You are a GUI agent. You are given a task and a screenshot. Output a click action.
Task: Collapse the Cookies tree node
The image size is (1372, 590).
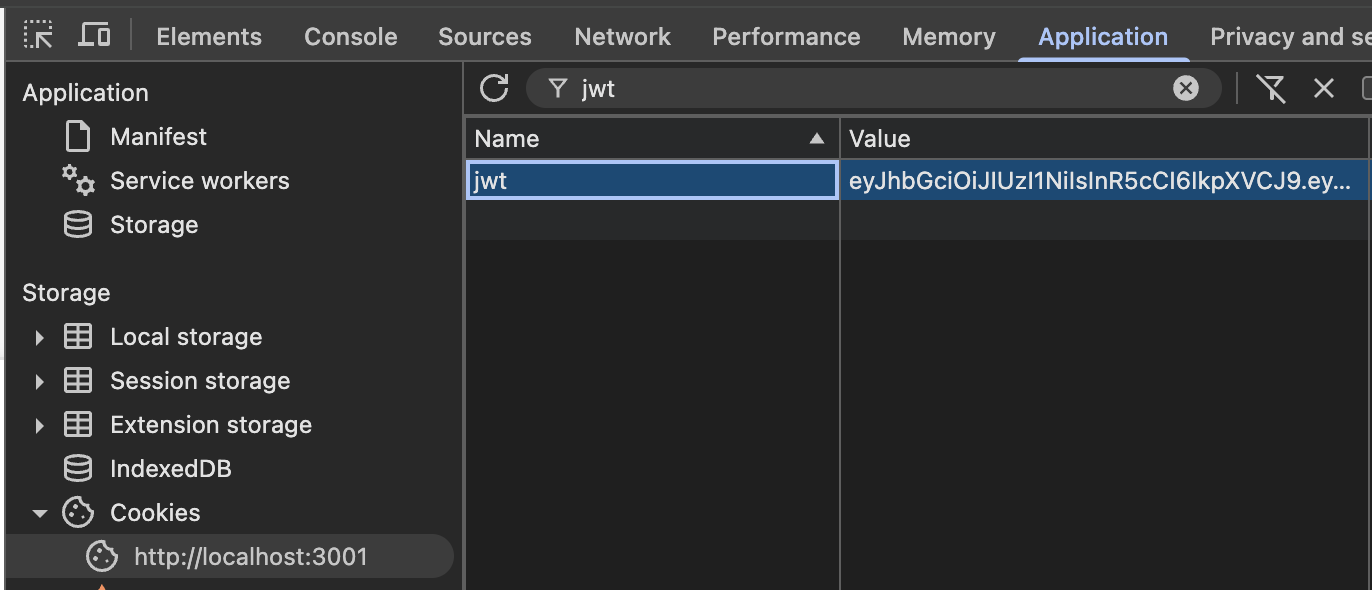39,513
